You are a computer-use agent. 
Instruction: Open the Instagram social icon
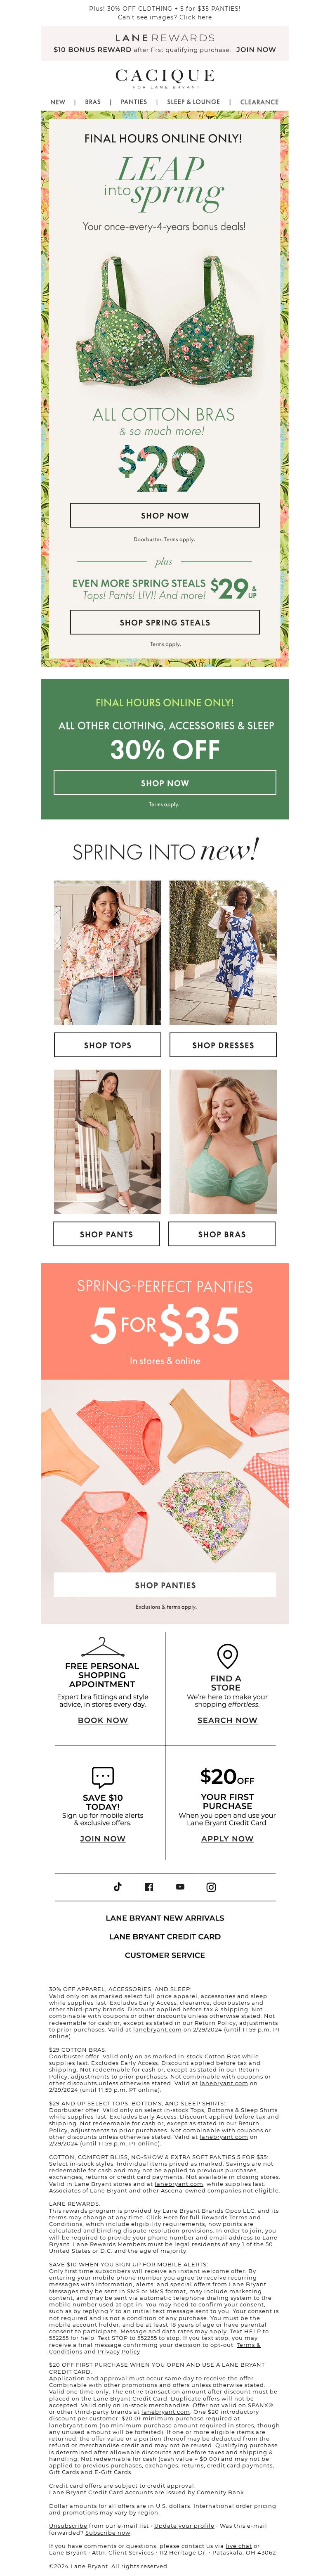(x=211, y=1887)
